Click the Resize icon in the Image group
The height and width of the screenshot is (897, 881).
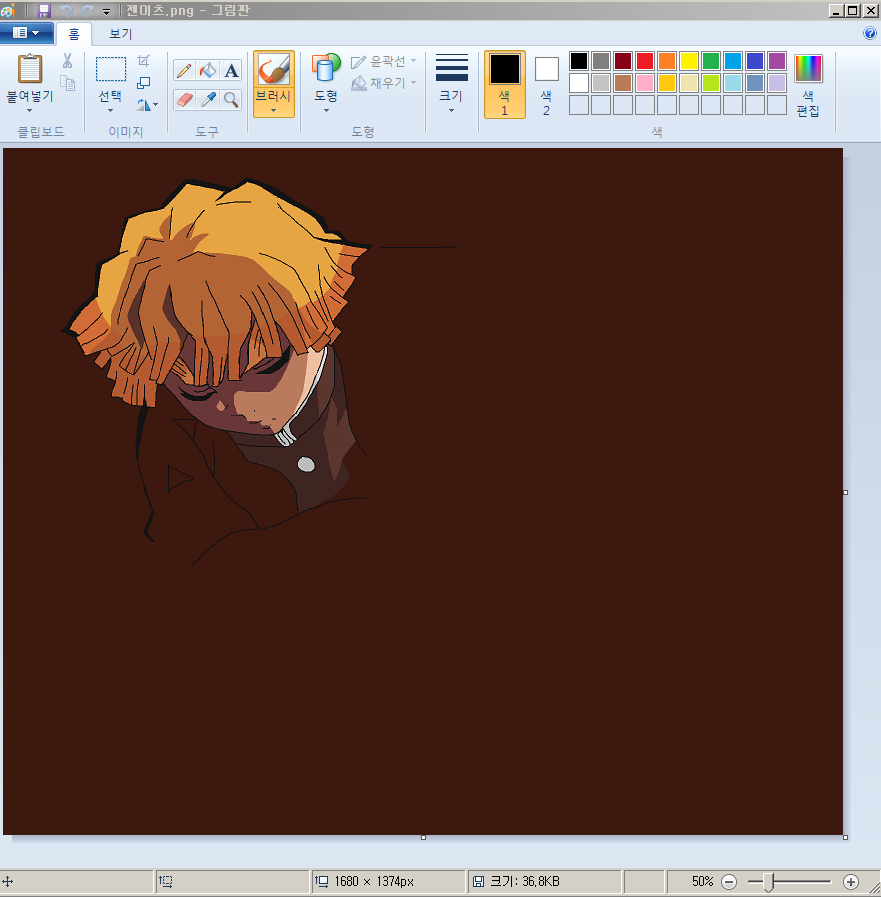(144, 83)
